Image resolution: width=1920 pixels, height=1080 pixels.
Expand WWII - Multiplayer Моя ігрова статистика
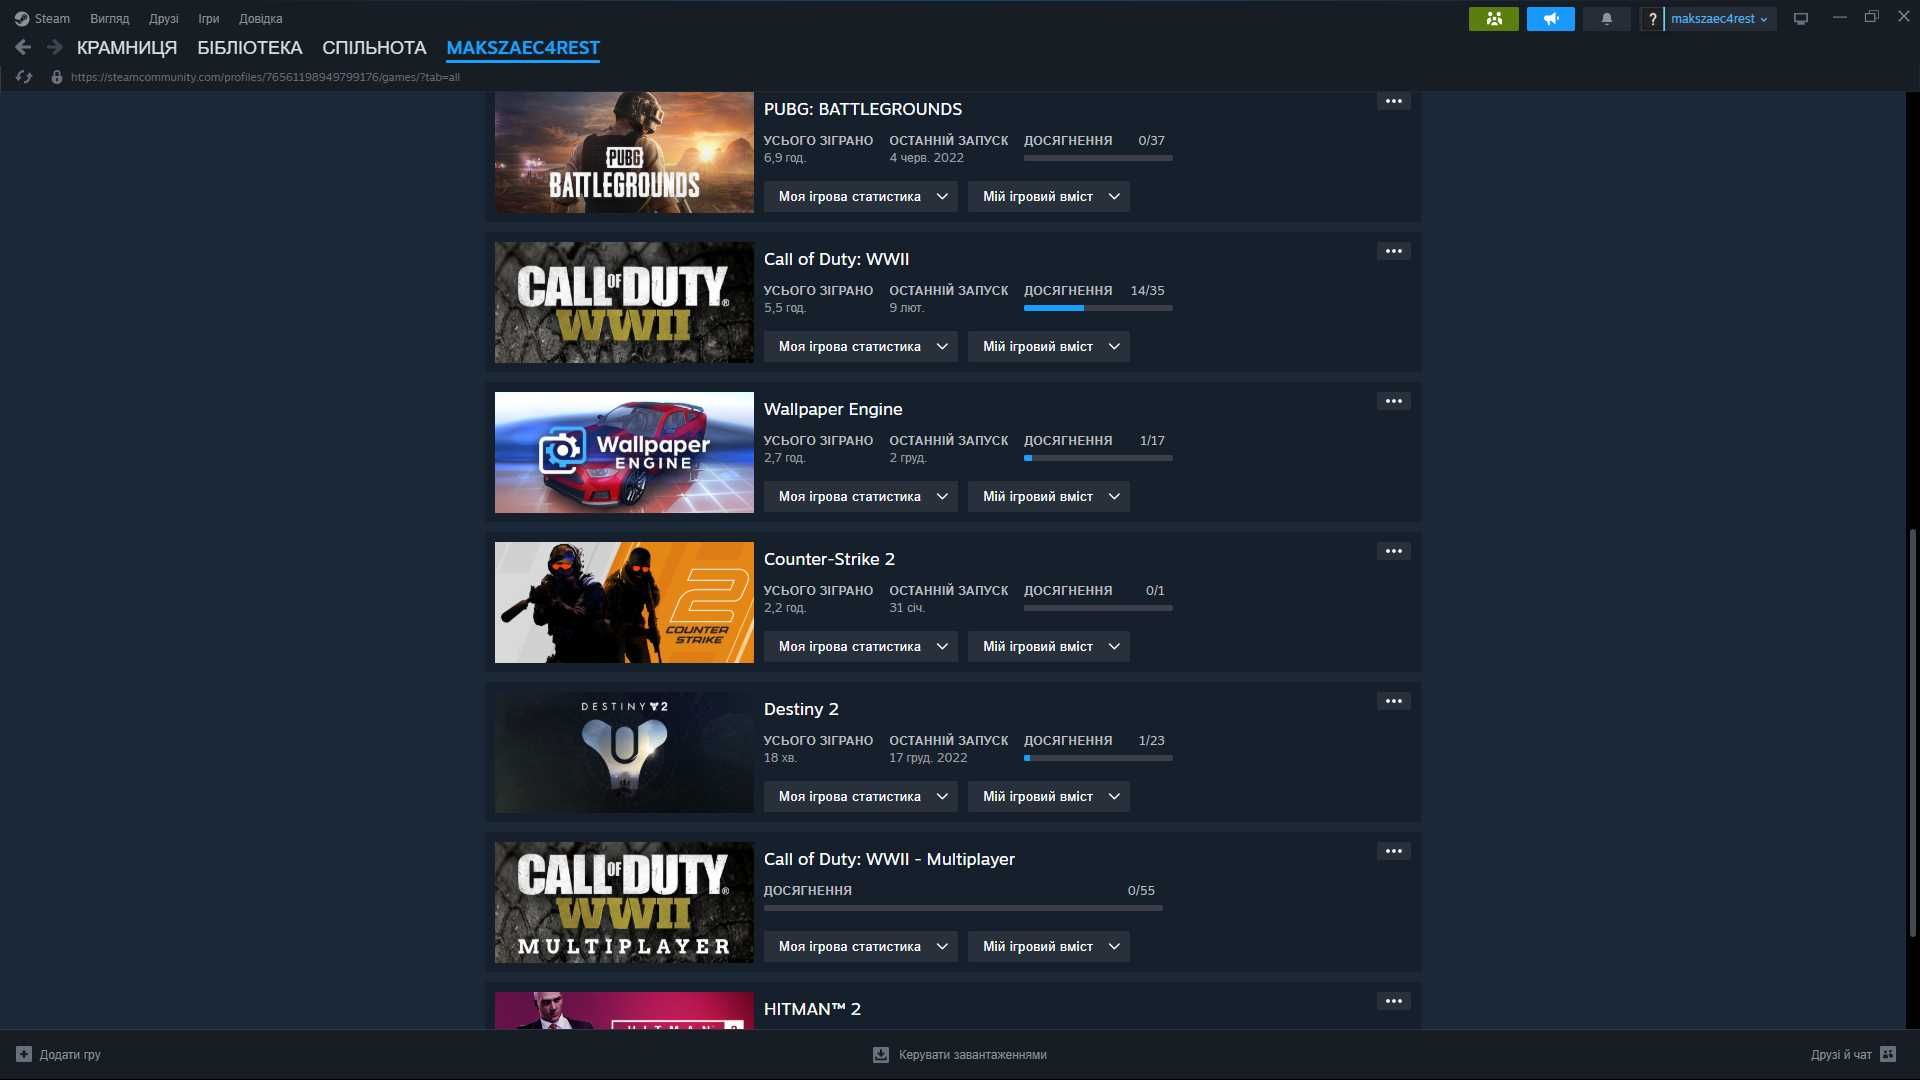point(861,946)
